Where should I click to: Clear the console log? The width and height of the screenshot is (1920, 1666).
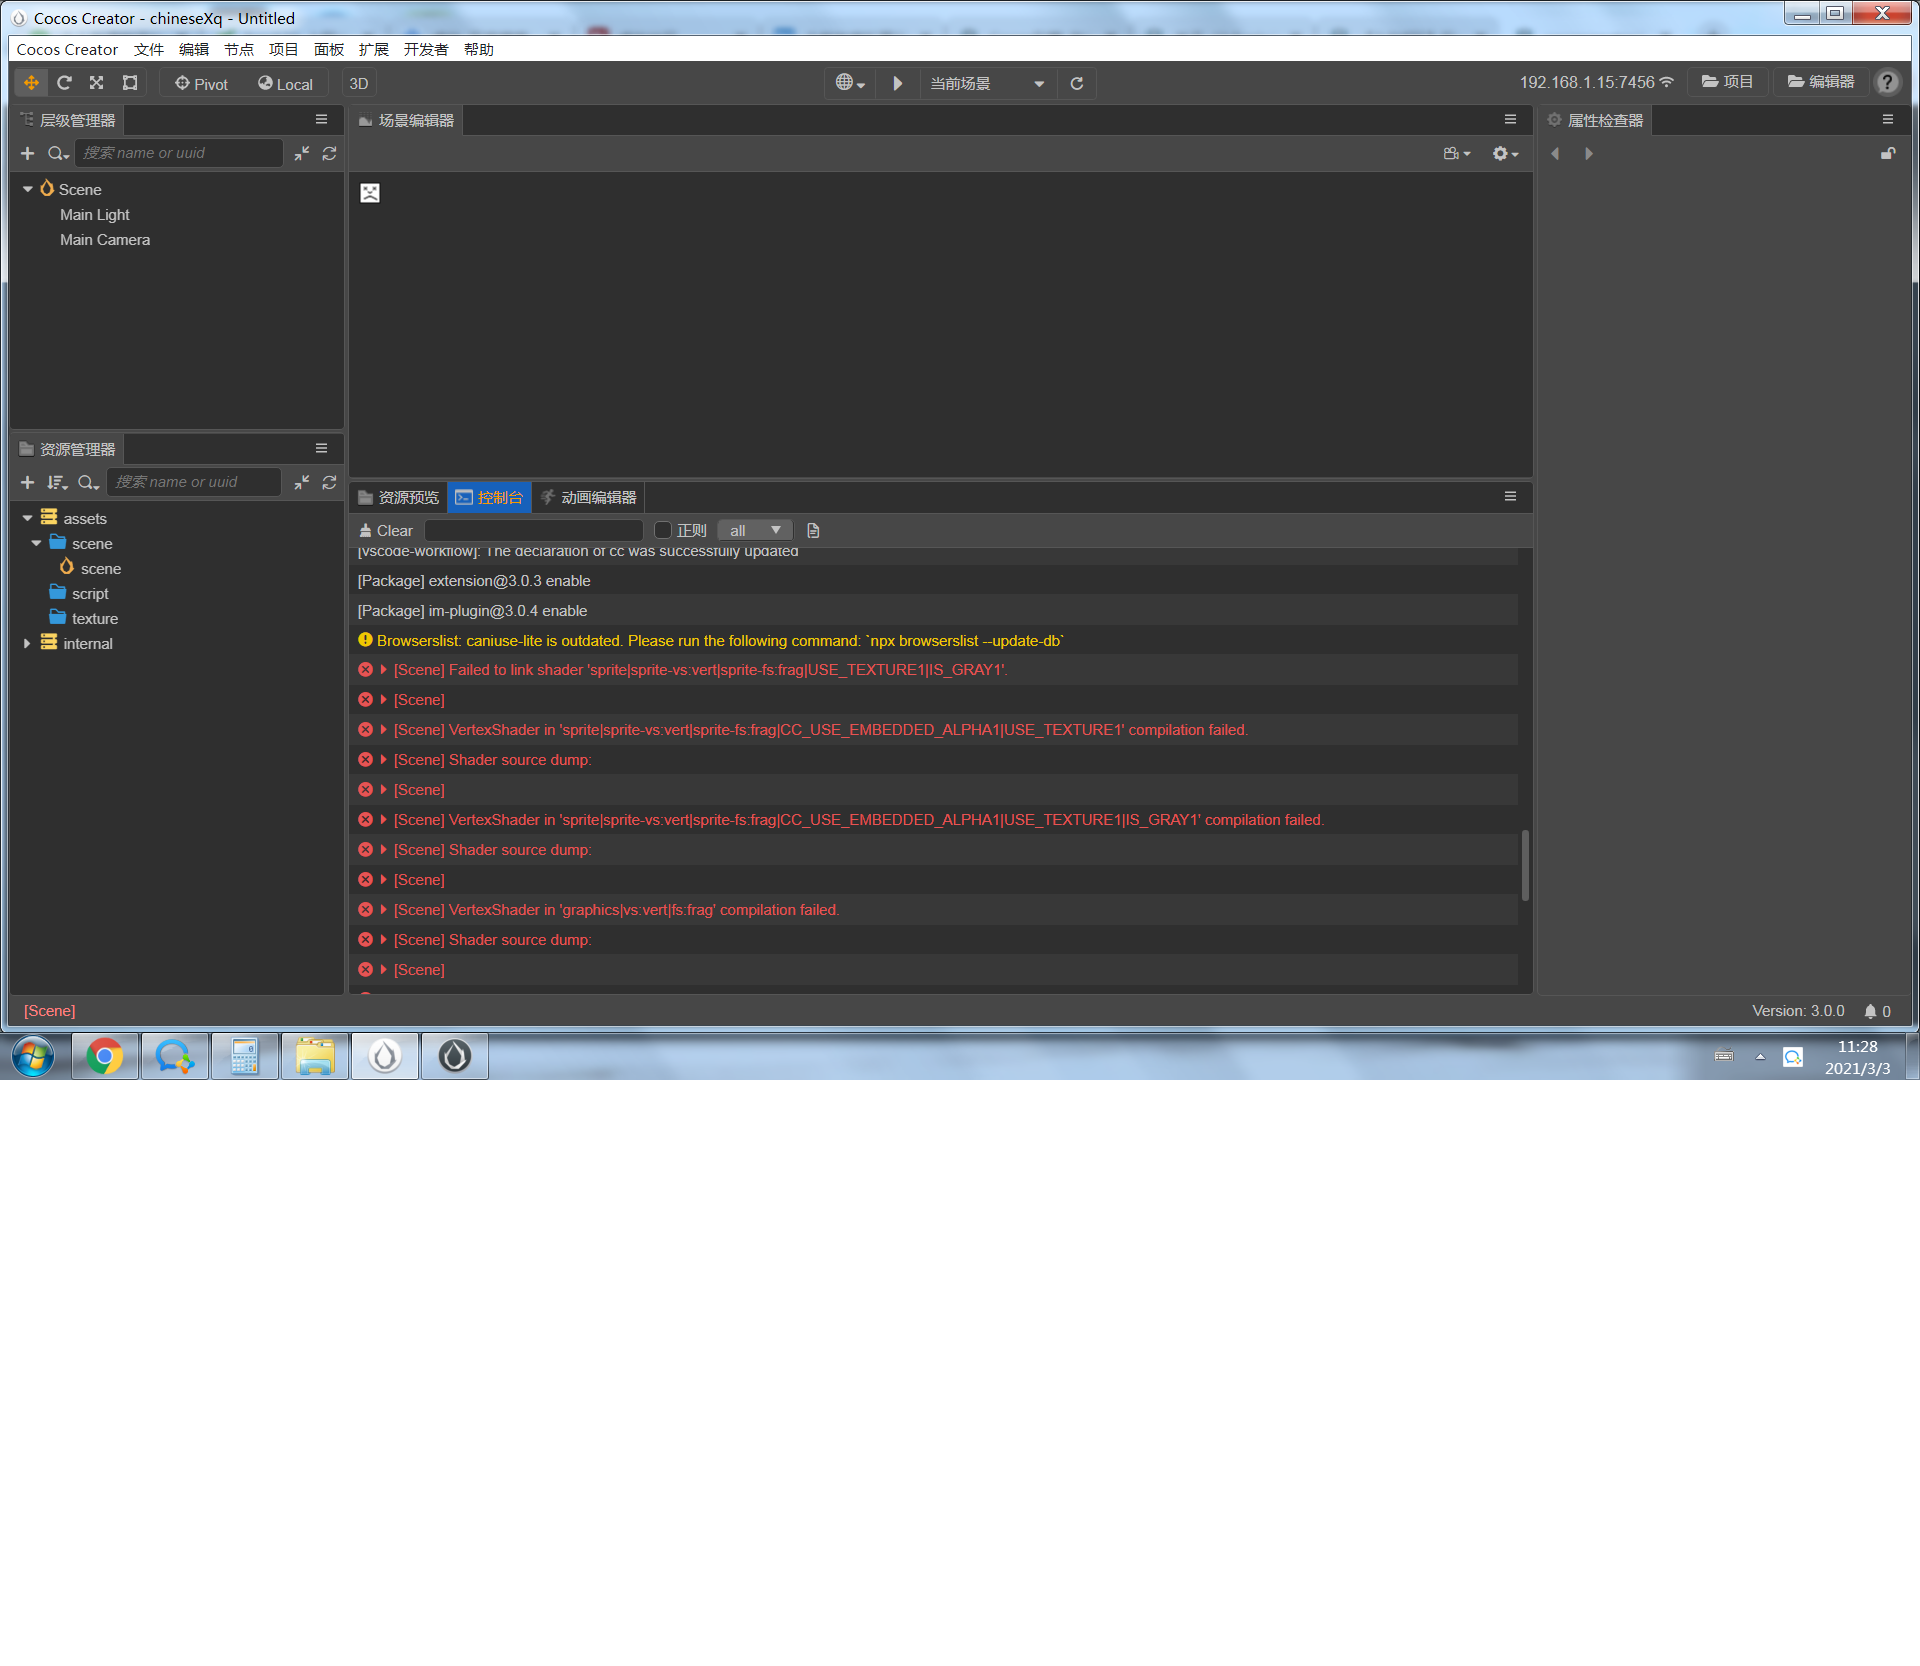click(386, 531)
